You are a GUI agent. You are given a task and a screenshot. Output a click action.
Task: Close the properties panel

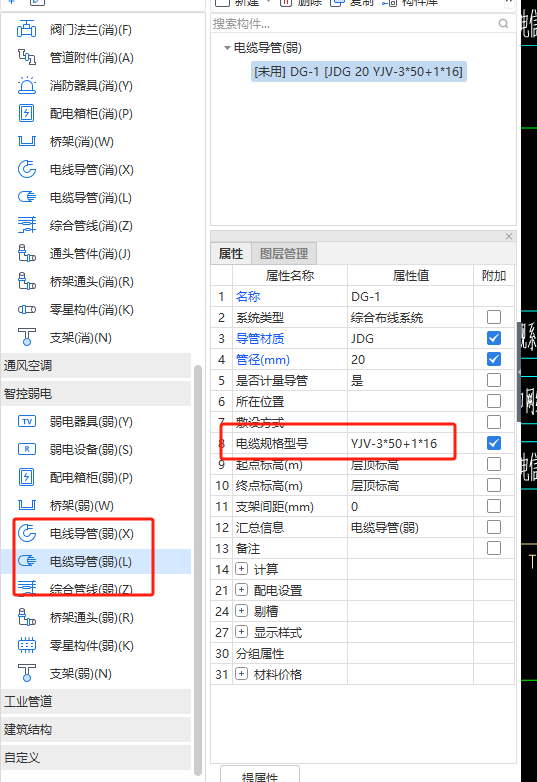509,236
